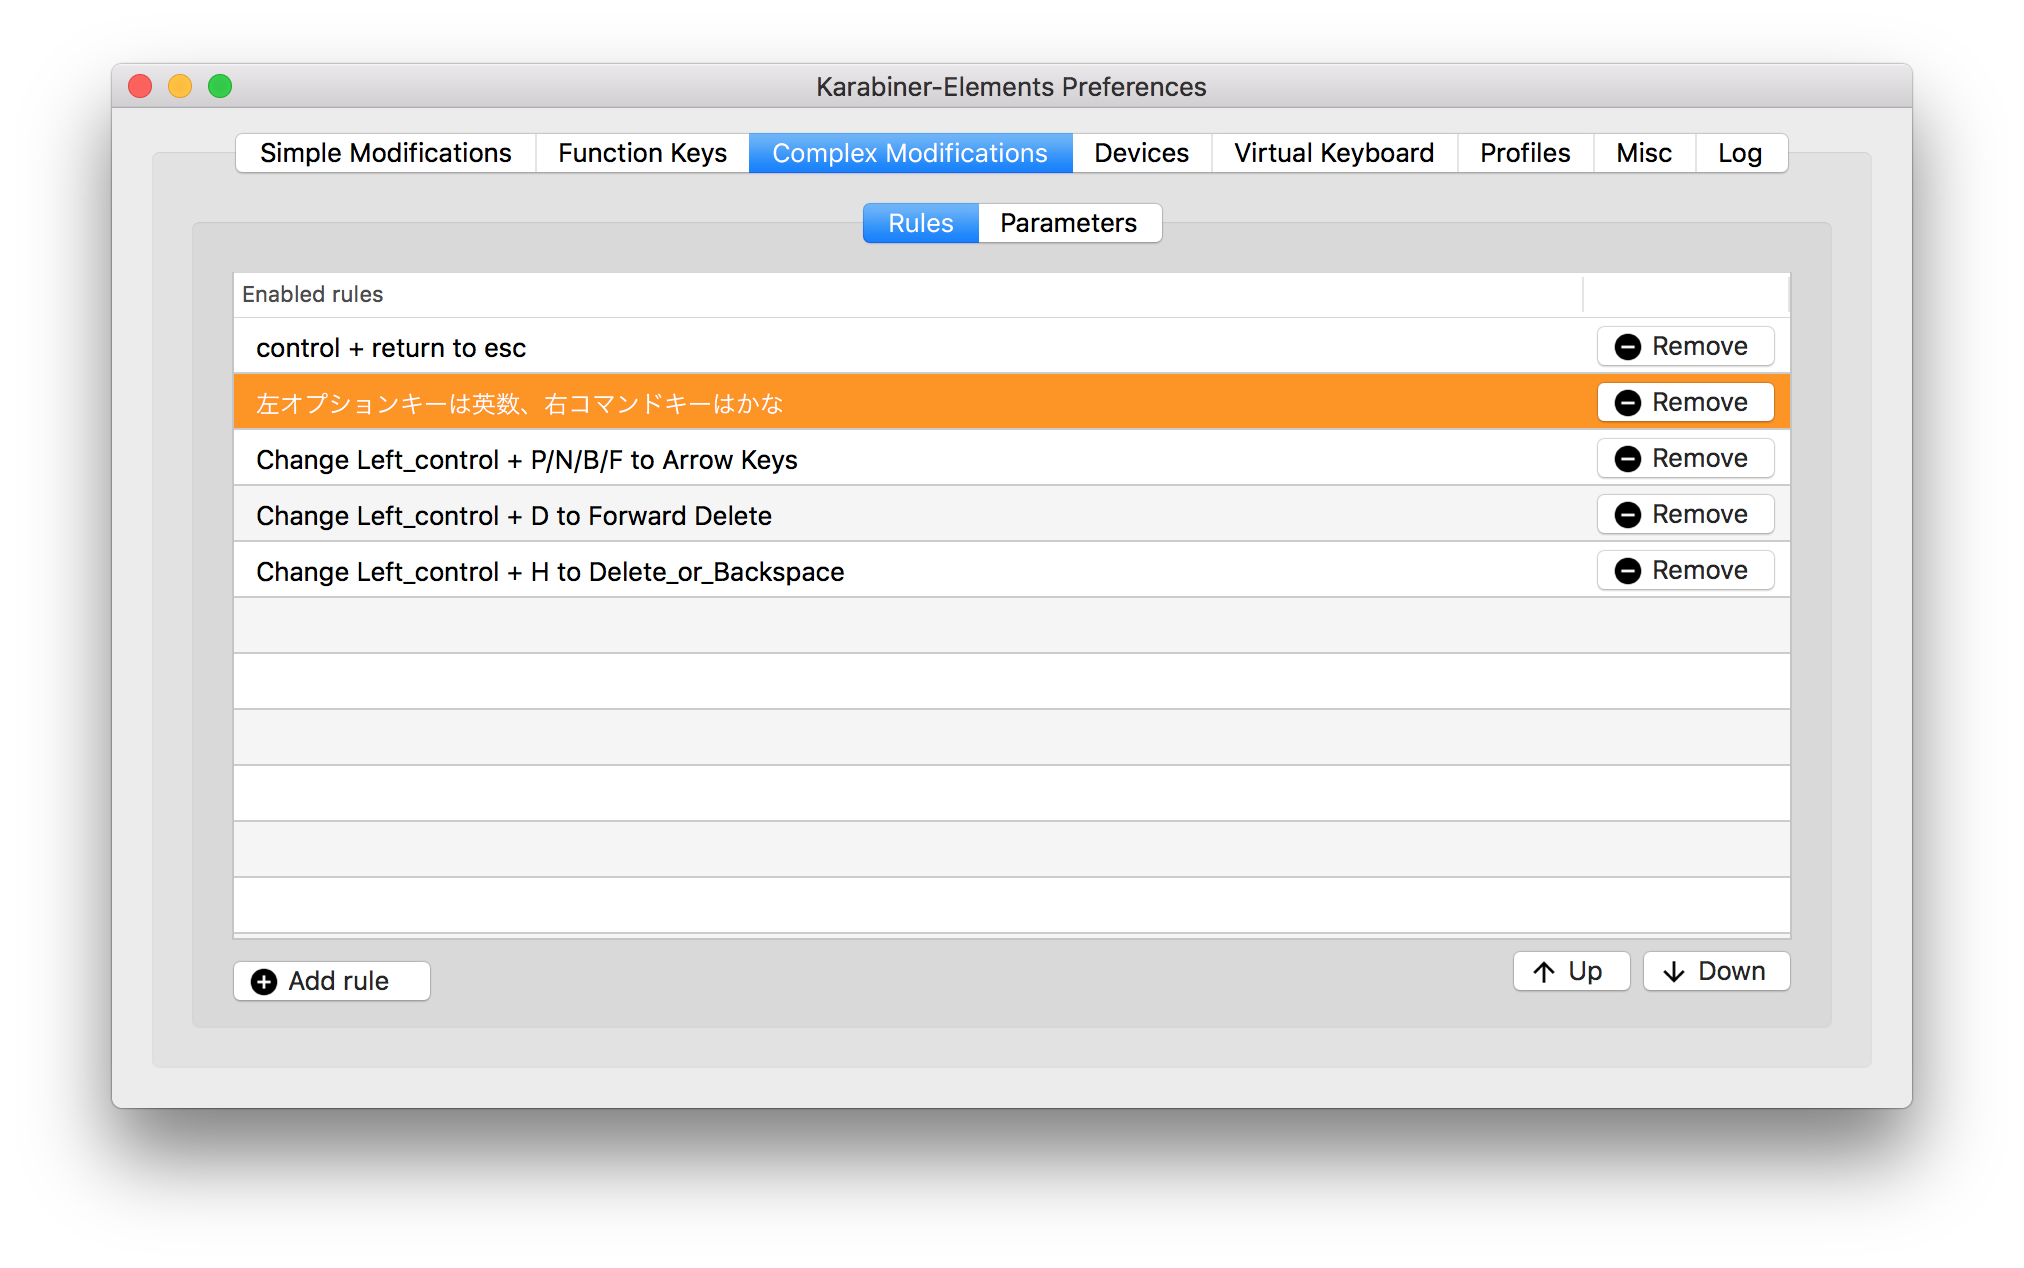Screen dimensions: 2024x1268
Task: Click the Misc tab
Action: (x=1644, y=152)
